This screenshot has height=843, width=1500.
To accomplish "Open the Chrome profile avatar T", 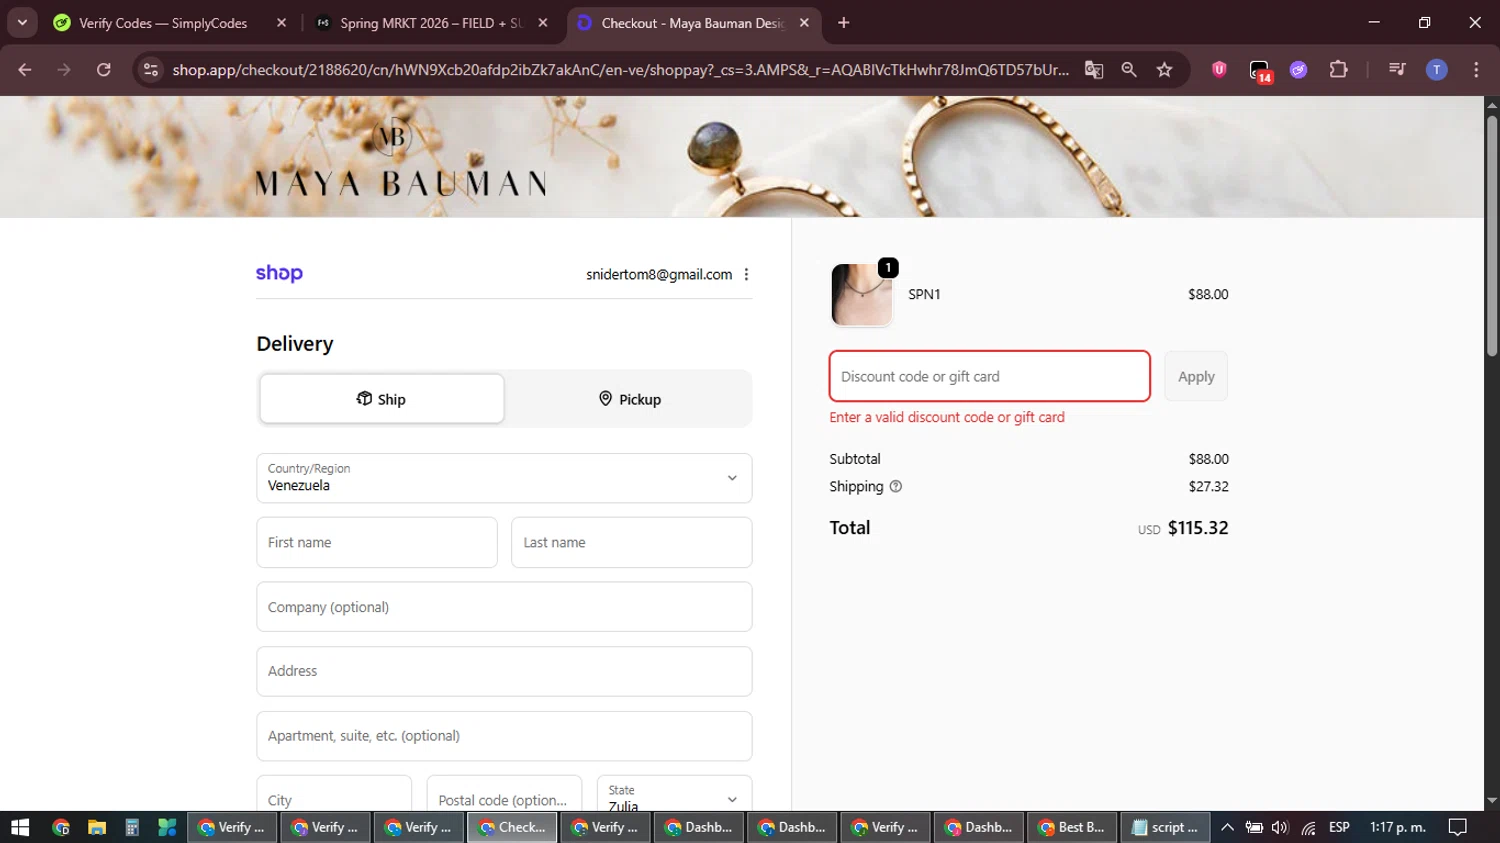I will [1436, 69].
